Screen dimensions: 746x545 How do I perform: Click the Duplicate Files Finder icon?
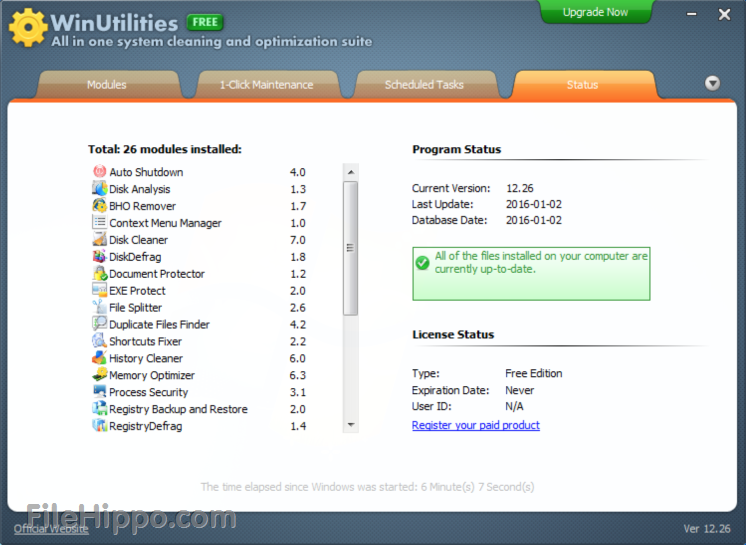coord(99,324)
